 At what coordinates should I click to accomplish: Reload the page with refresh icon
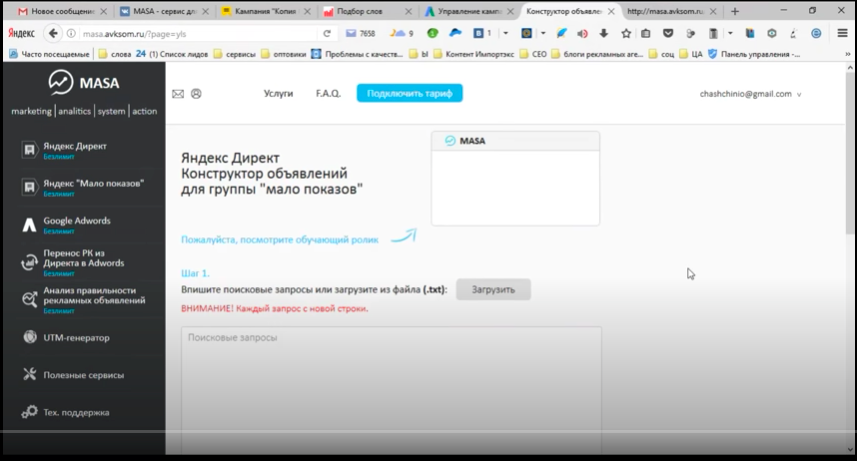click(x=327, y=33)
